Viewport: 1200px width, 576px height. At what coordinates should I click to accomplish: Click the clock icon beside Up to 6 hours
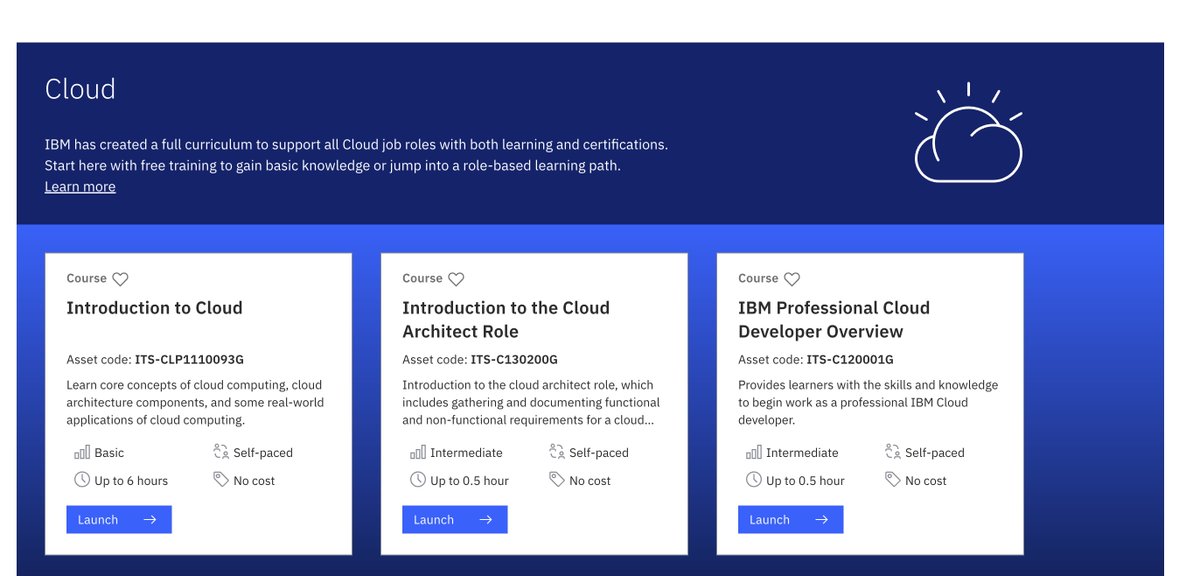point(82,480)
